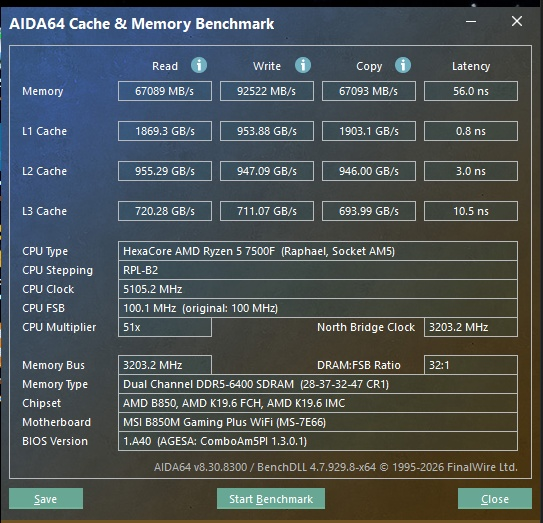The height and width of the screenshot is (523, 543).
Task: Click L2 Cache copy 946.00 GB/s
Action: point(369,171)
